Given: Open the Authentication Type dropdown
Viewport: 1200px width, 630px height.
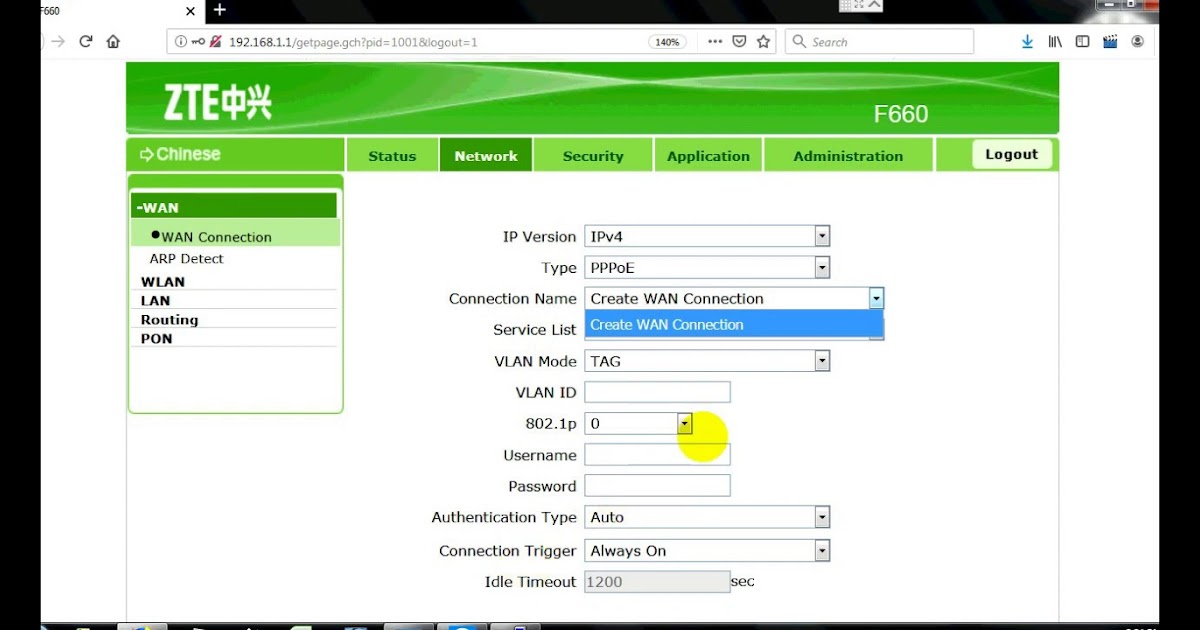Looking at the screenshot, I should (707, 517).
